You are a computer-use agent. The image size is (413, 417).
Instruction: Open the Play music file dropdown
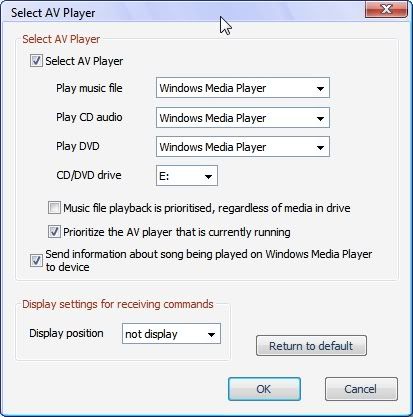(x=243, y=88)
